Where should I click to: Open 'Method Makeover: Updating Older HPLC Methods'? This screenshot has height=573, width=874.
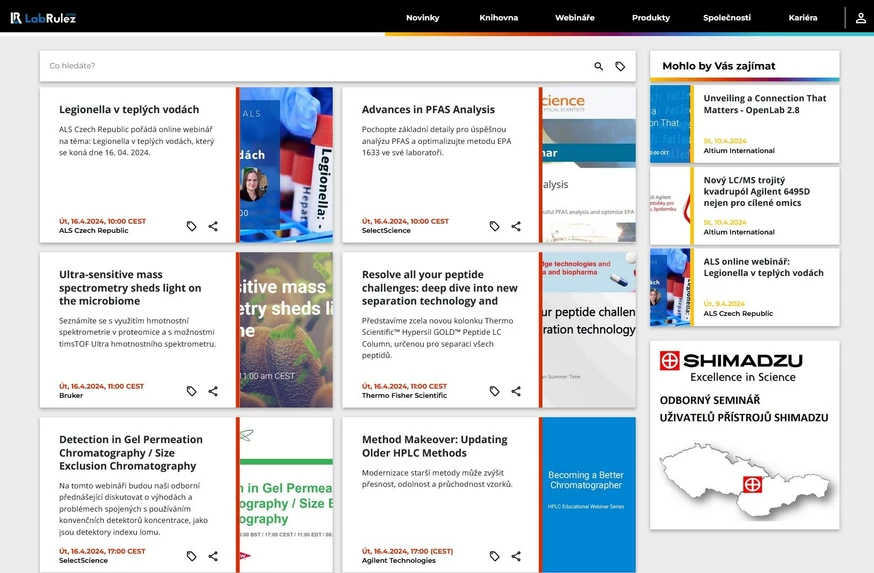coord(435,446)
